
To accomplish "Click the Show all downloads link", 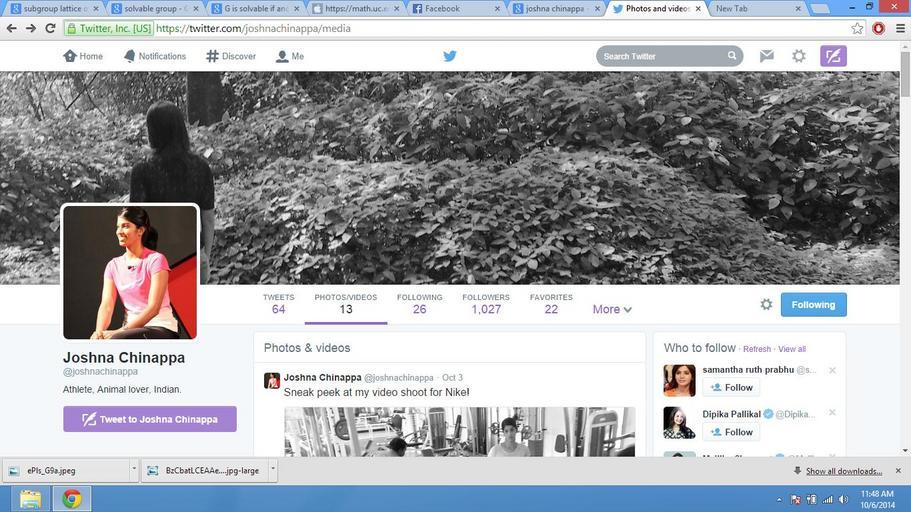I will coord(843,471).
